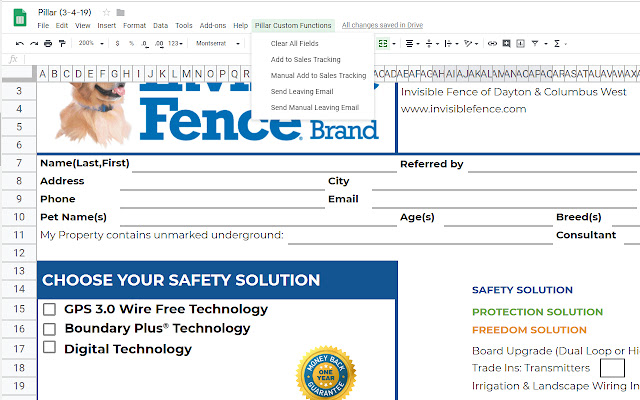The width and height of the screenshot is (640, 400).
Task: Activate the paint format tool
Action: coord(62,43)
